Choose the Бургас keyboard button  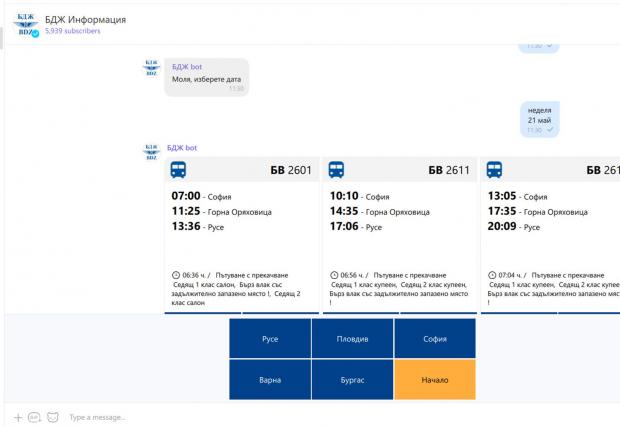pos(352,380)
